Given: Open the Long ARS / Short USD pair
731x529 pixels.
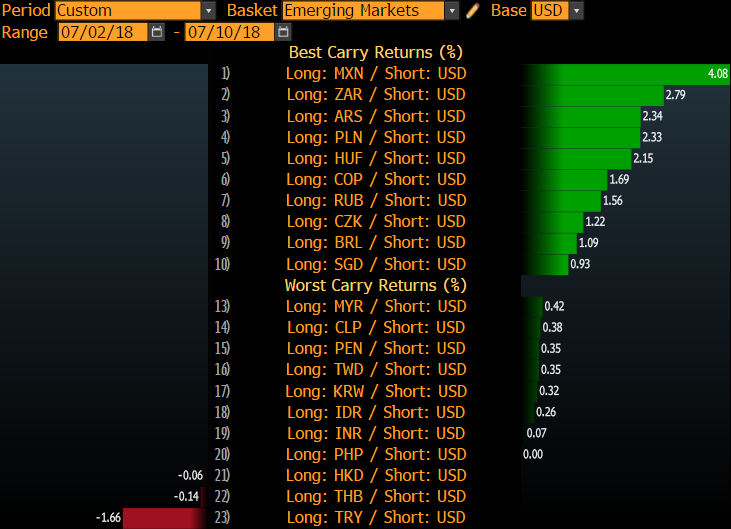Looking at the screenshot, I should pos(375,116).
